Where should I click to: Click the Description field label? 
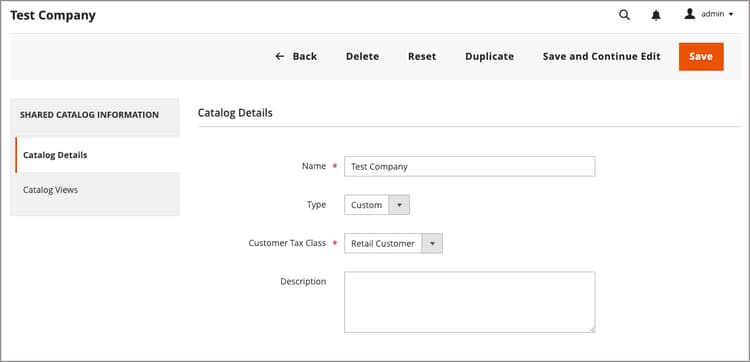point(303,282)
